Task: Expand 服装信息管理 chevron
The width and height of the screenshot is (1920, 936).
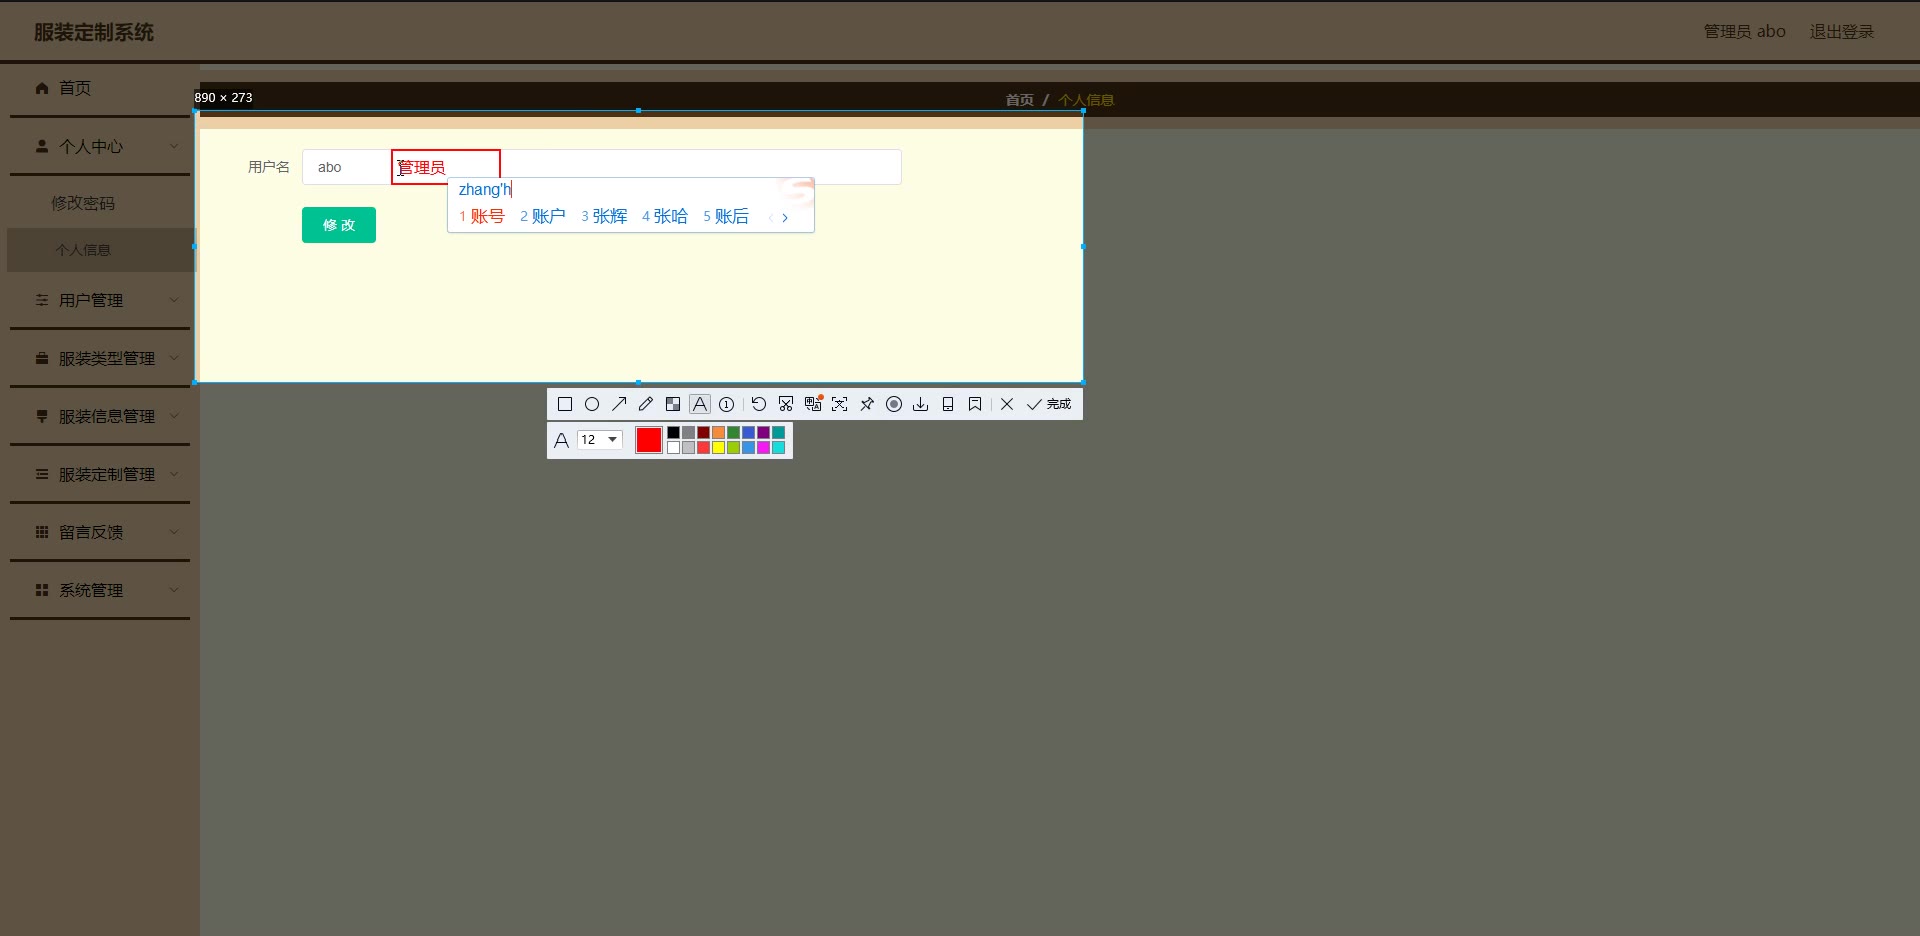Action: point(174,416)
